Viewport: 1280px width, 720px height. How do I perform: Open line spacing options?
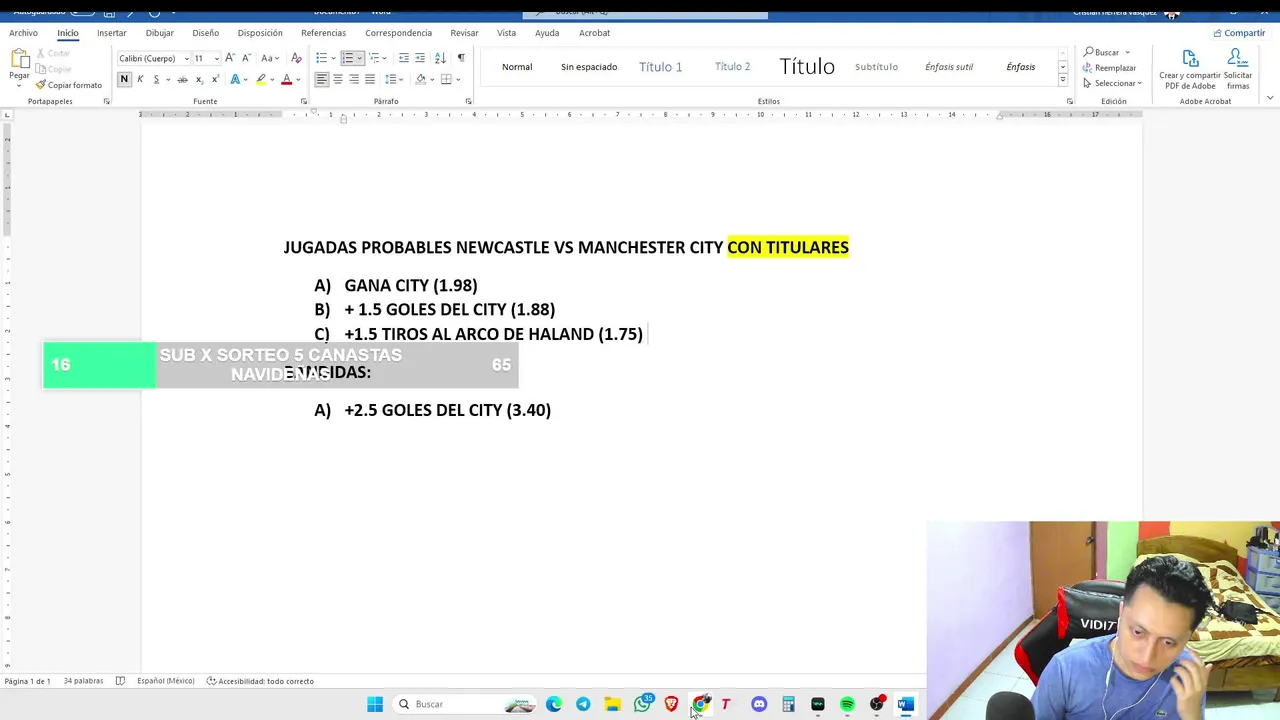pyautogui.click(x=392, y=79)
